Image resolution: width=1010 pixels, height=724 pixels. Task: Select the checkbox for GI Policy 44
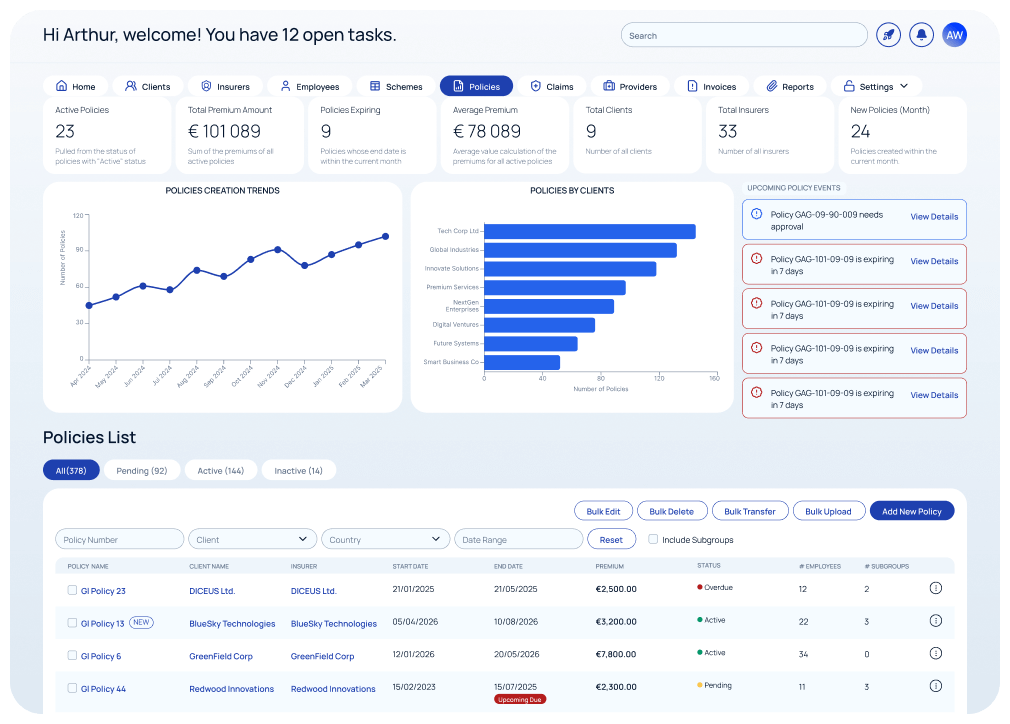pyautogui.click(x=71, y=689)
